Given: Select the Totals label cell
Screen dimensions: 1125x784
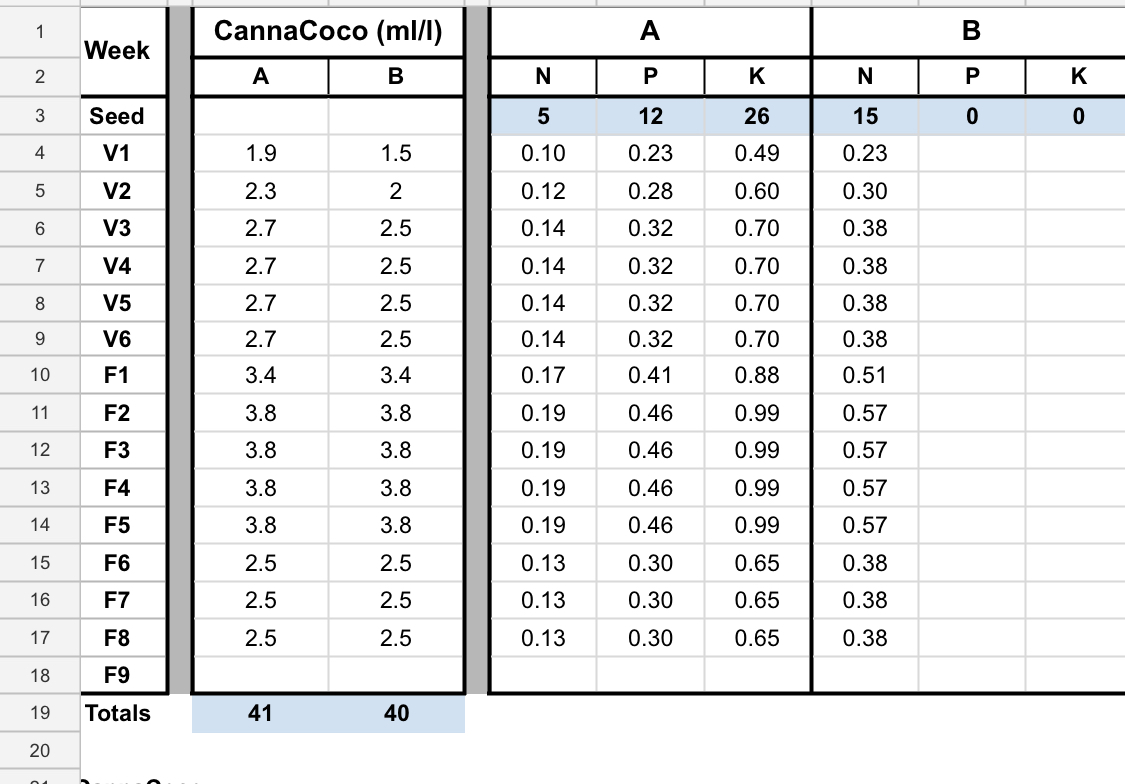Looking at the screenshot, I should (118, 713).
